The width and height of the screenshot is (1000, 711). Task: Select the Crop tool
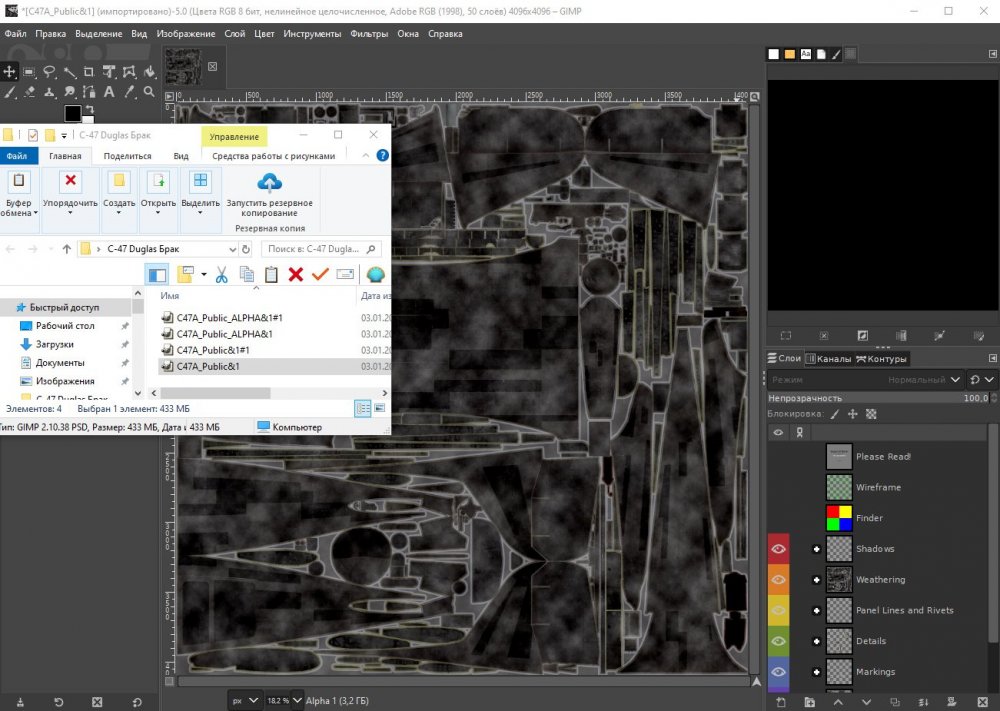click(x=89, y=72)
